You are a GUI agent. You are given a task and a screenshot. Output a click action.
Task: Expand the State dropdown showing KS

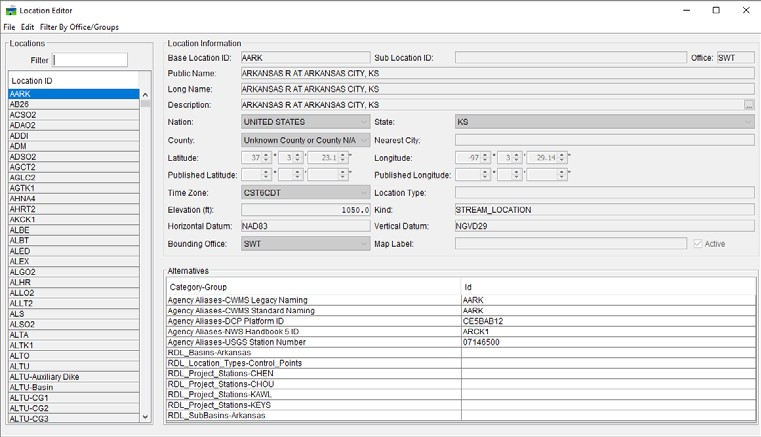click(604, 122)
